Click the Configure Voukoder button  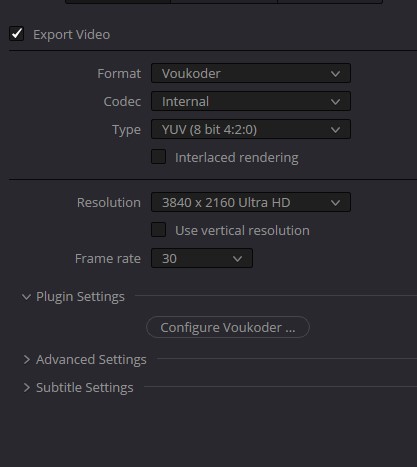[x=228, y=327]
